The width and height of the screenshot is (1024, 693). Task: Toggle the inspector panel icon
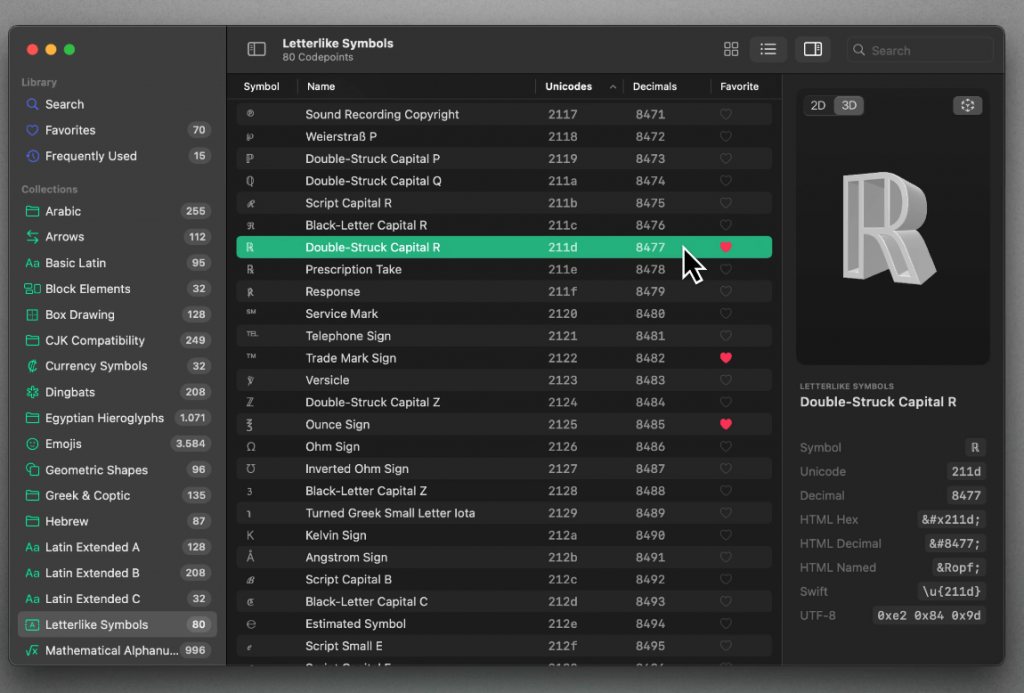point(813,49)
